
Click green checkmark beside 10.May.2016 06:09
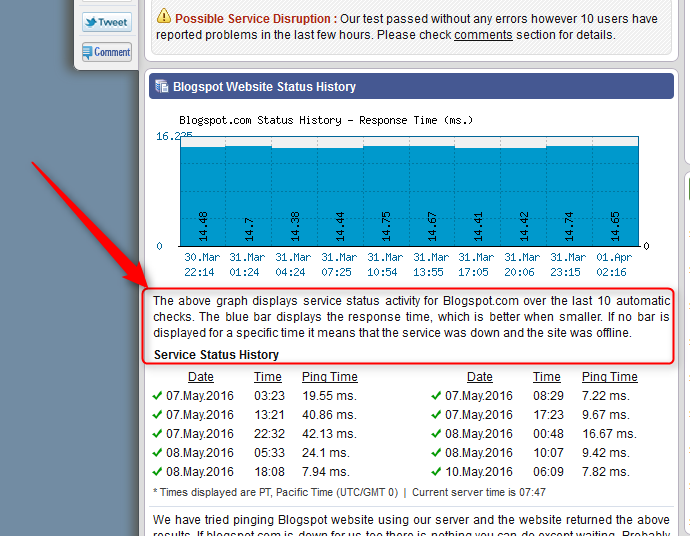(x=436, y=471)
